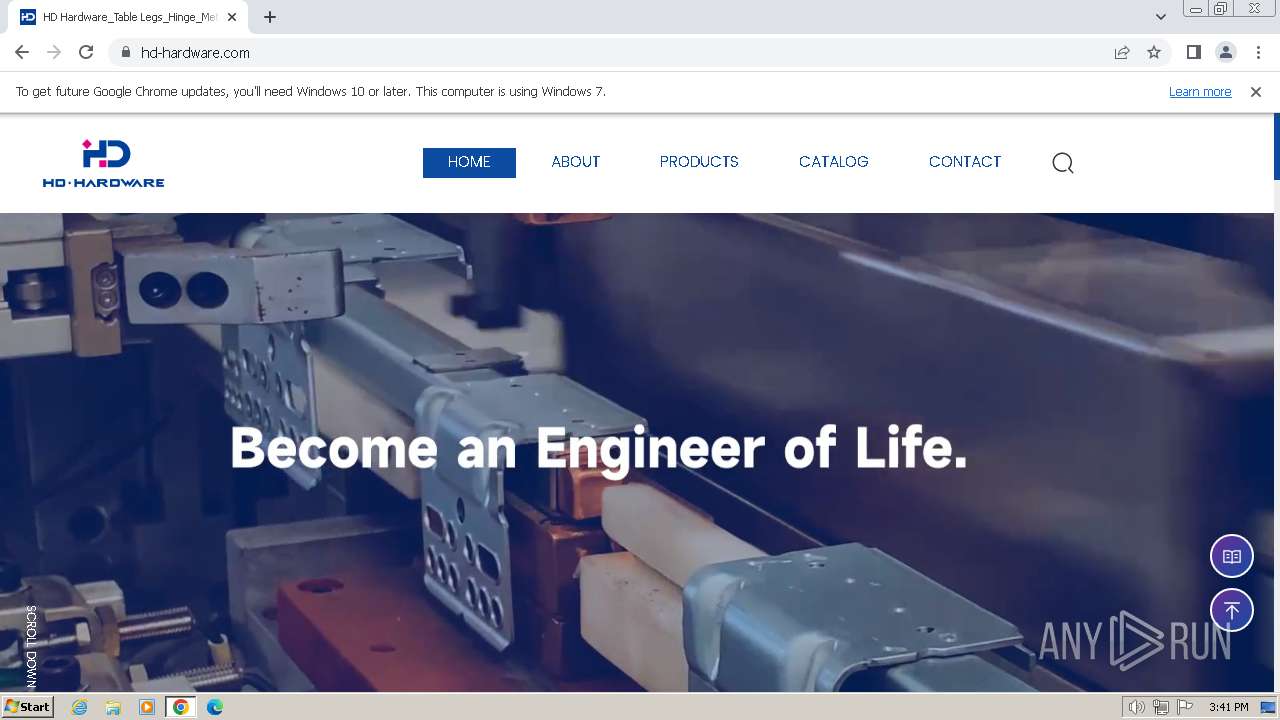This screenshot has height=720, width=1280.
Task: Go back with the browser back arrow
Action: tap(22, 53)
